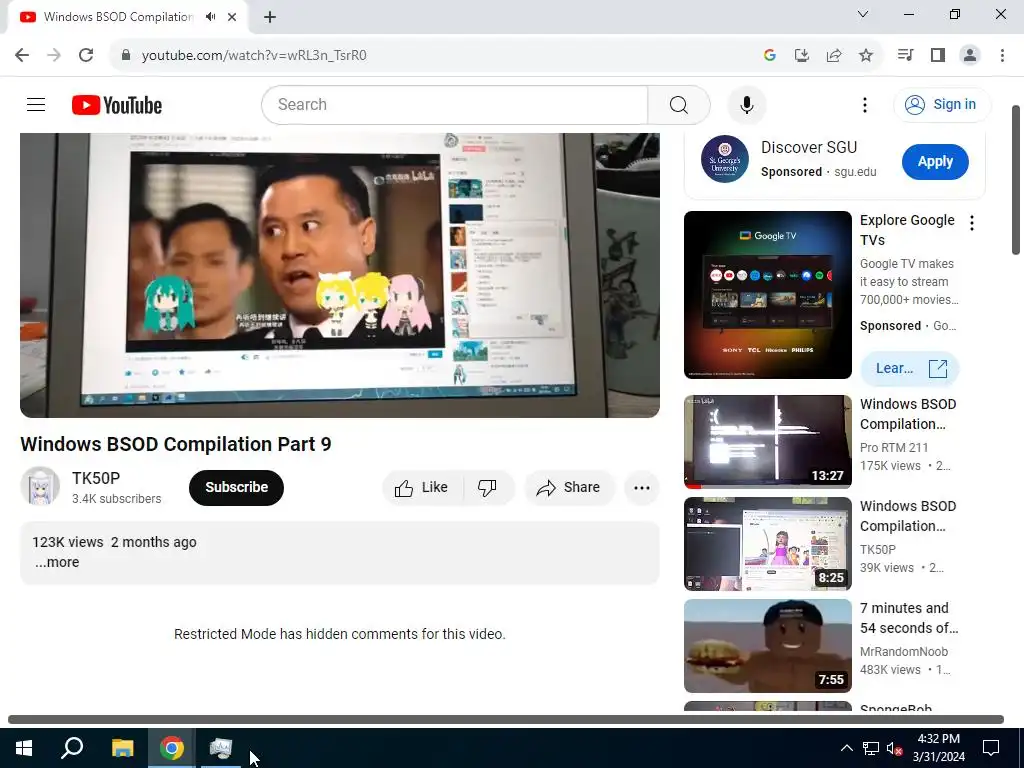The width and height of the screenshot is (1024, 768).
Task: Open Google TV ad thumbnail
Action: point(767,295)
